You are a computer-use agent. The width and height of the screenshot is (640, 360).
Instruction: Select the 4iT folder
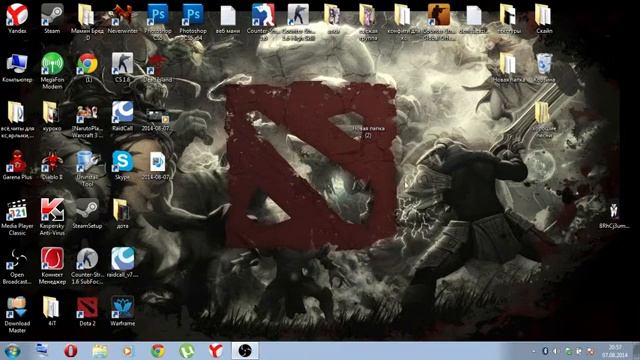tap(52, 311)
